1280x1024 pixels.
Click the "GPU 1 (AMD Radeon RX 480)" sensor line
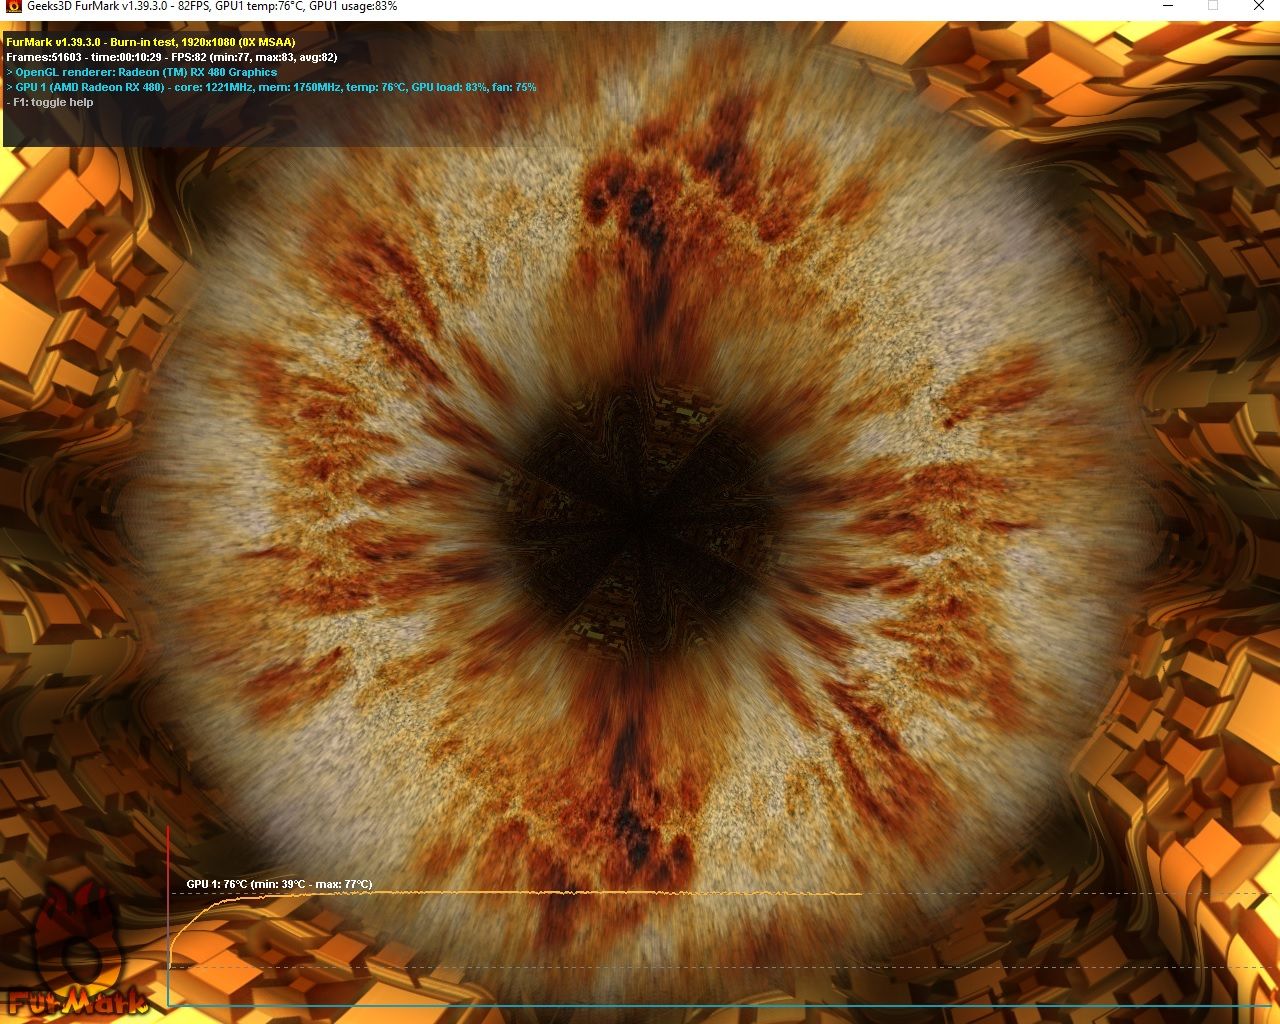coord(271,87)
